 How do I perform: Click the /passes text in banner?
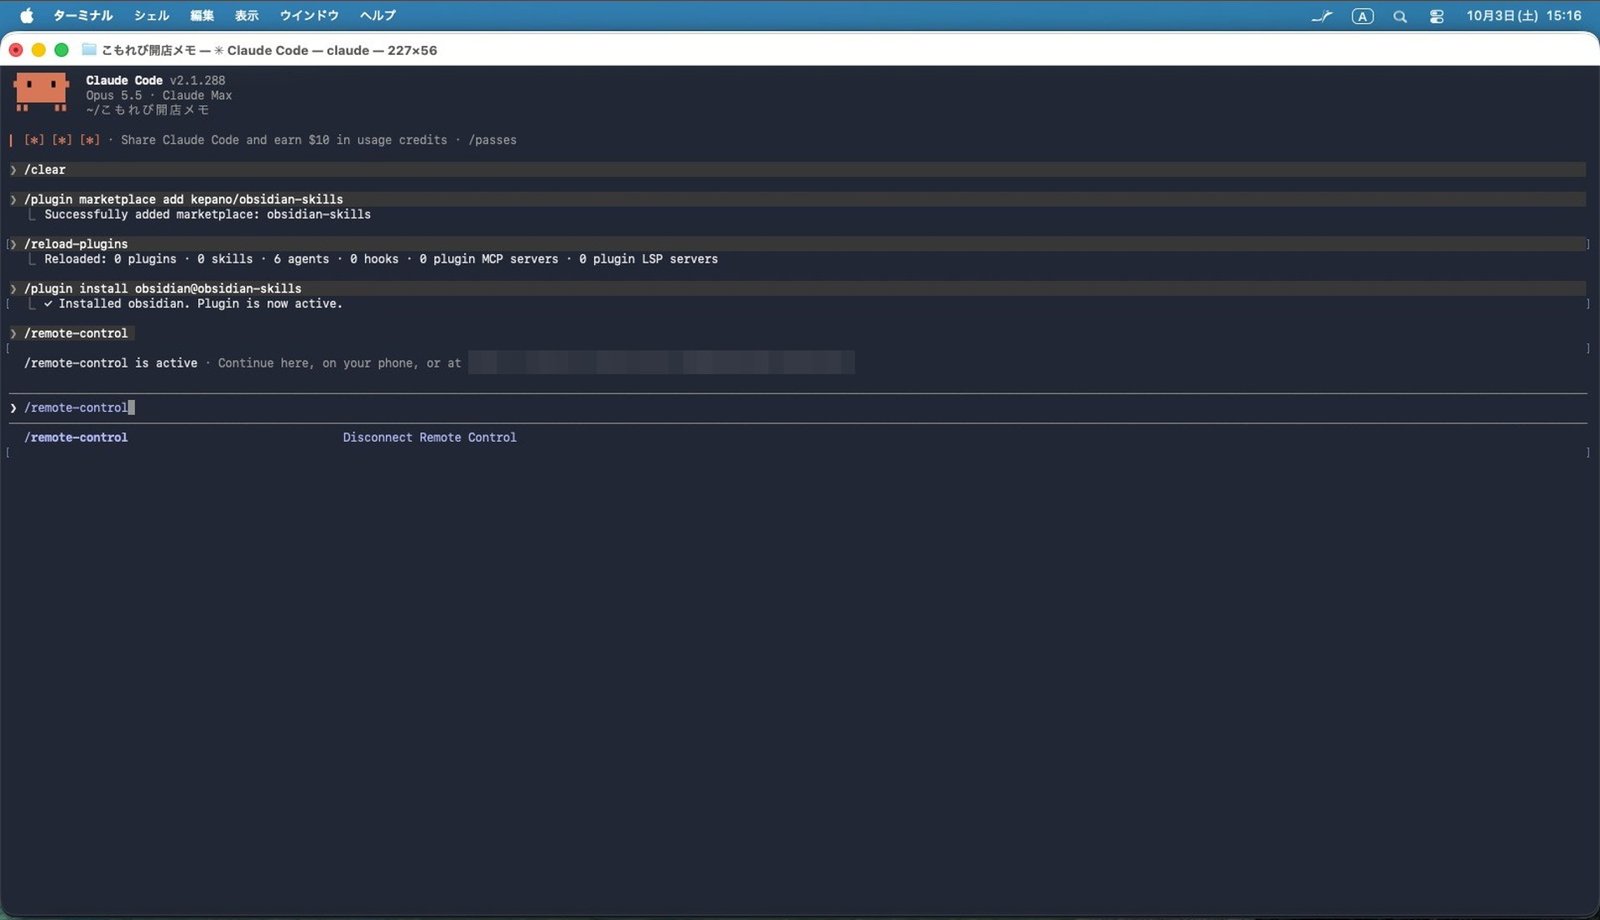click(493, 140)
